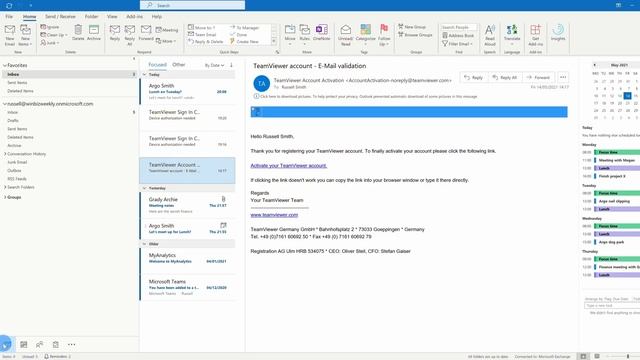Click the Activate your TeamViewer account link
This screenshot has width=640, height=360.
(x=289, y=166)
